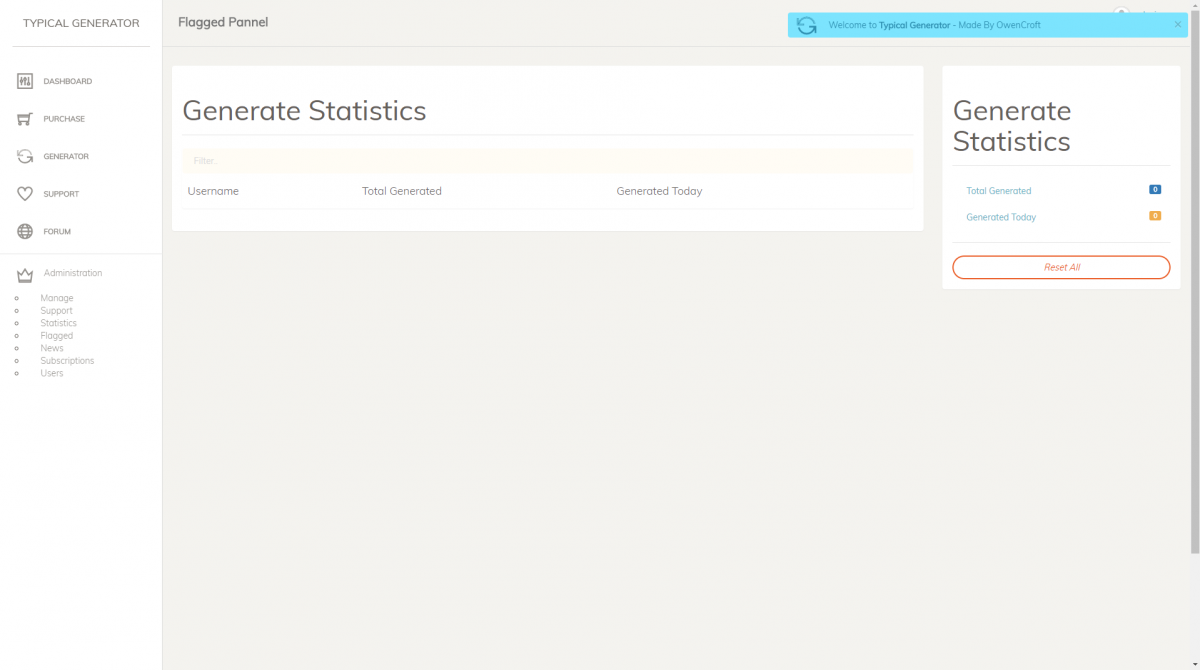This screenshot has height=670, width=1200.
Task: Click the Filter input field
Action: click(x=547, y=161)
